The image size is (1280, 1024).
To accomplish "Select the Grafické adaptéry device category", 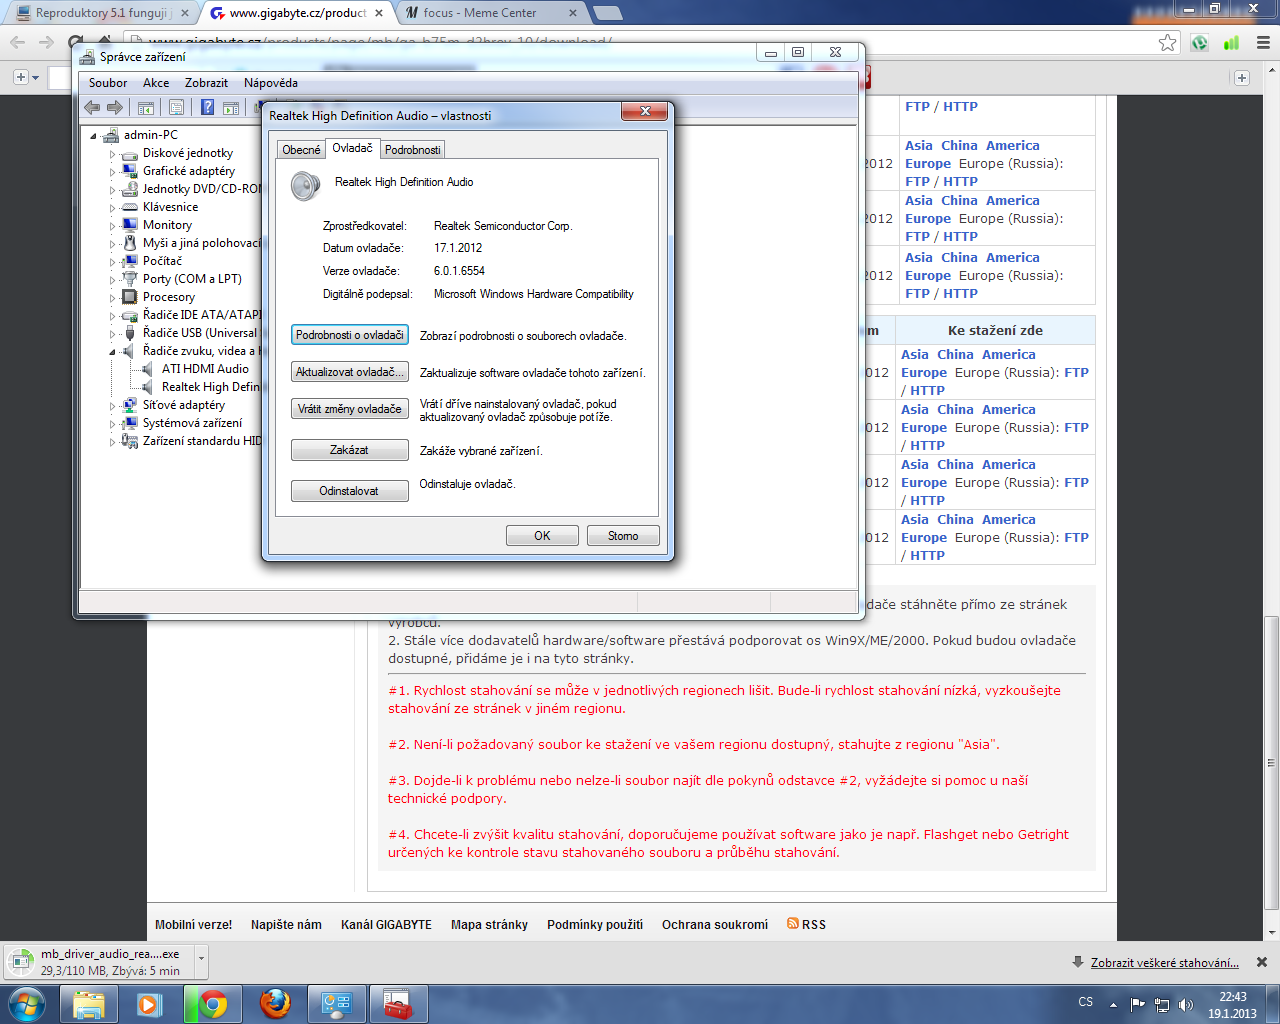I will pyautogui.click(x=189, y=171).
